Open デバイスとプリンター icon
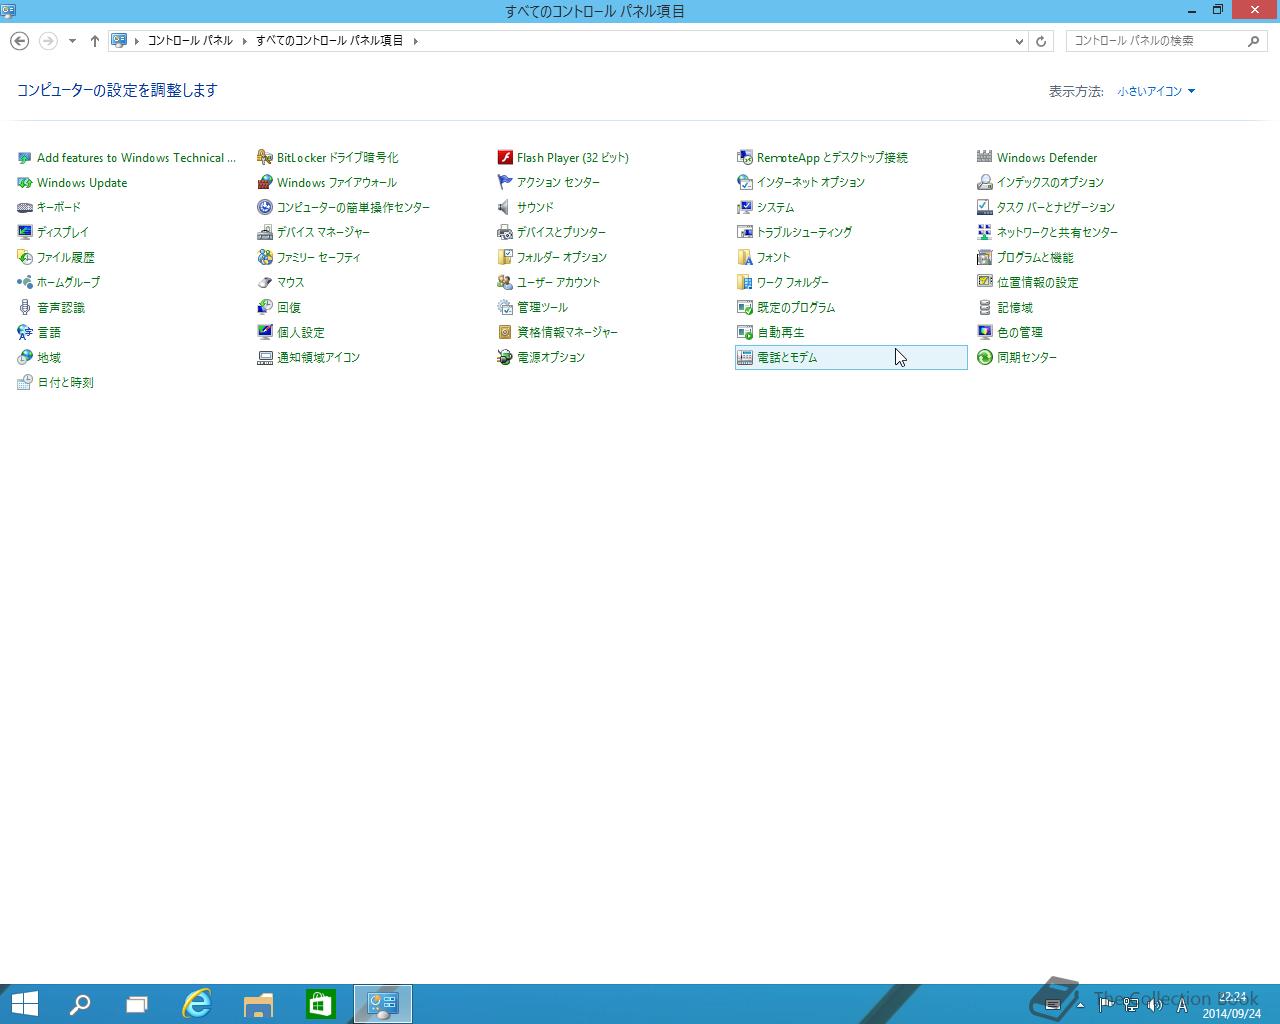 point(505,232)
